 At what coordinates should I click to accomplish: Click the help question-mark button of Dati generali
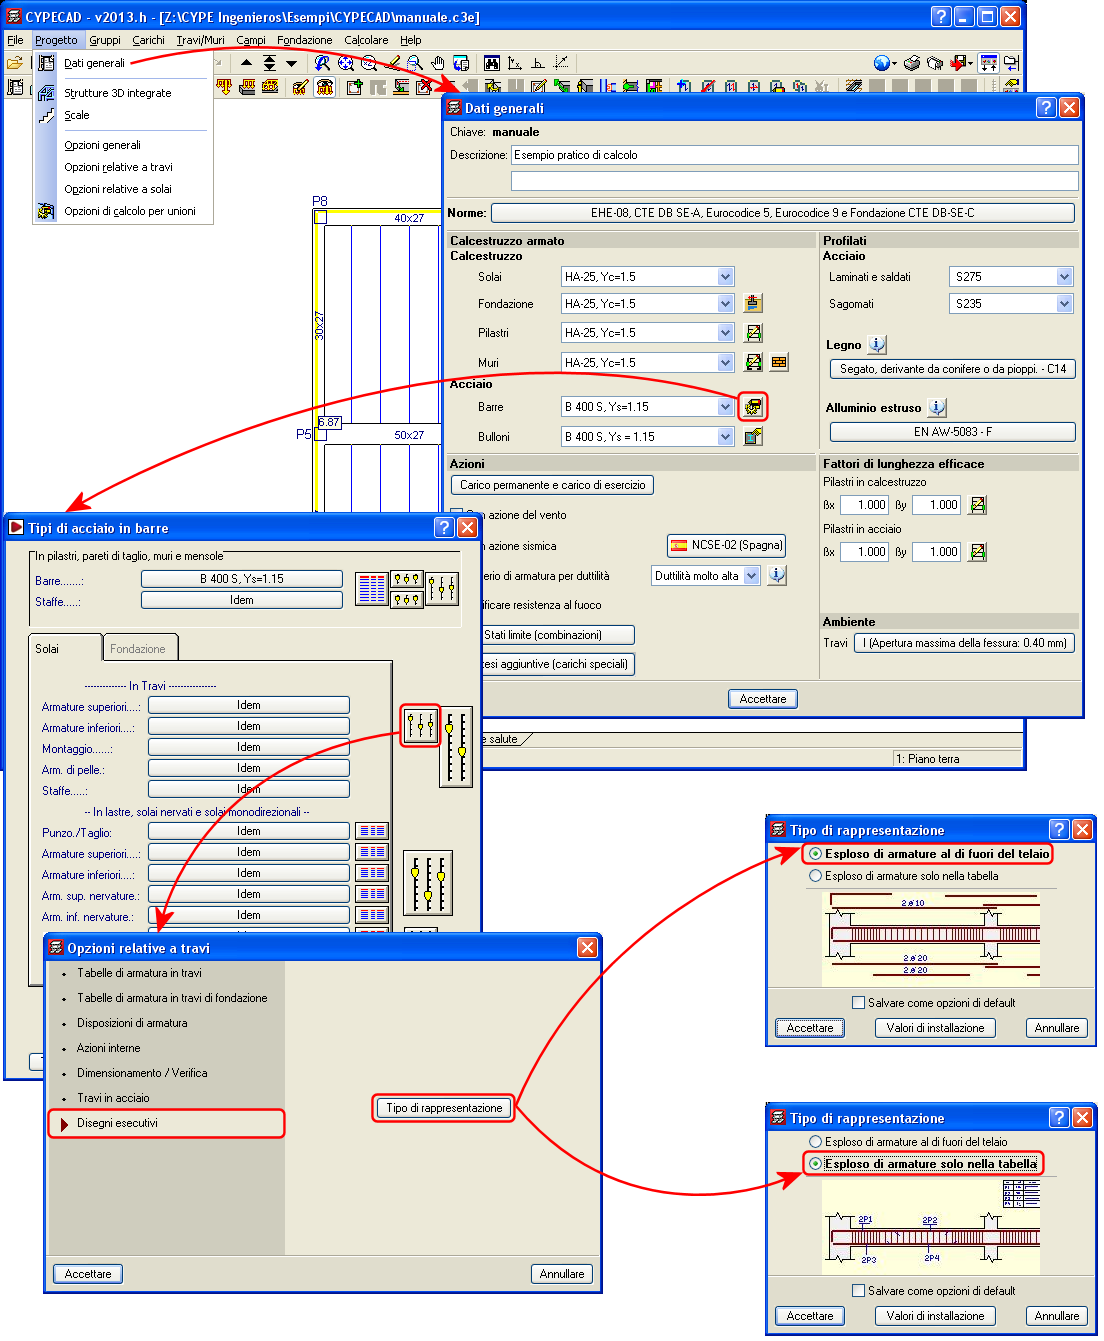1046,107
